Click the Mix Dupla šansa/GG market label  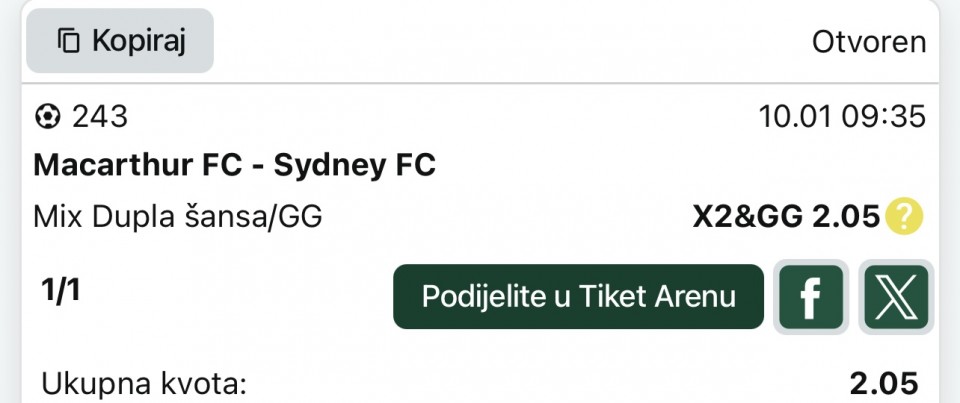tap(178, 216)
